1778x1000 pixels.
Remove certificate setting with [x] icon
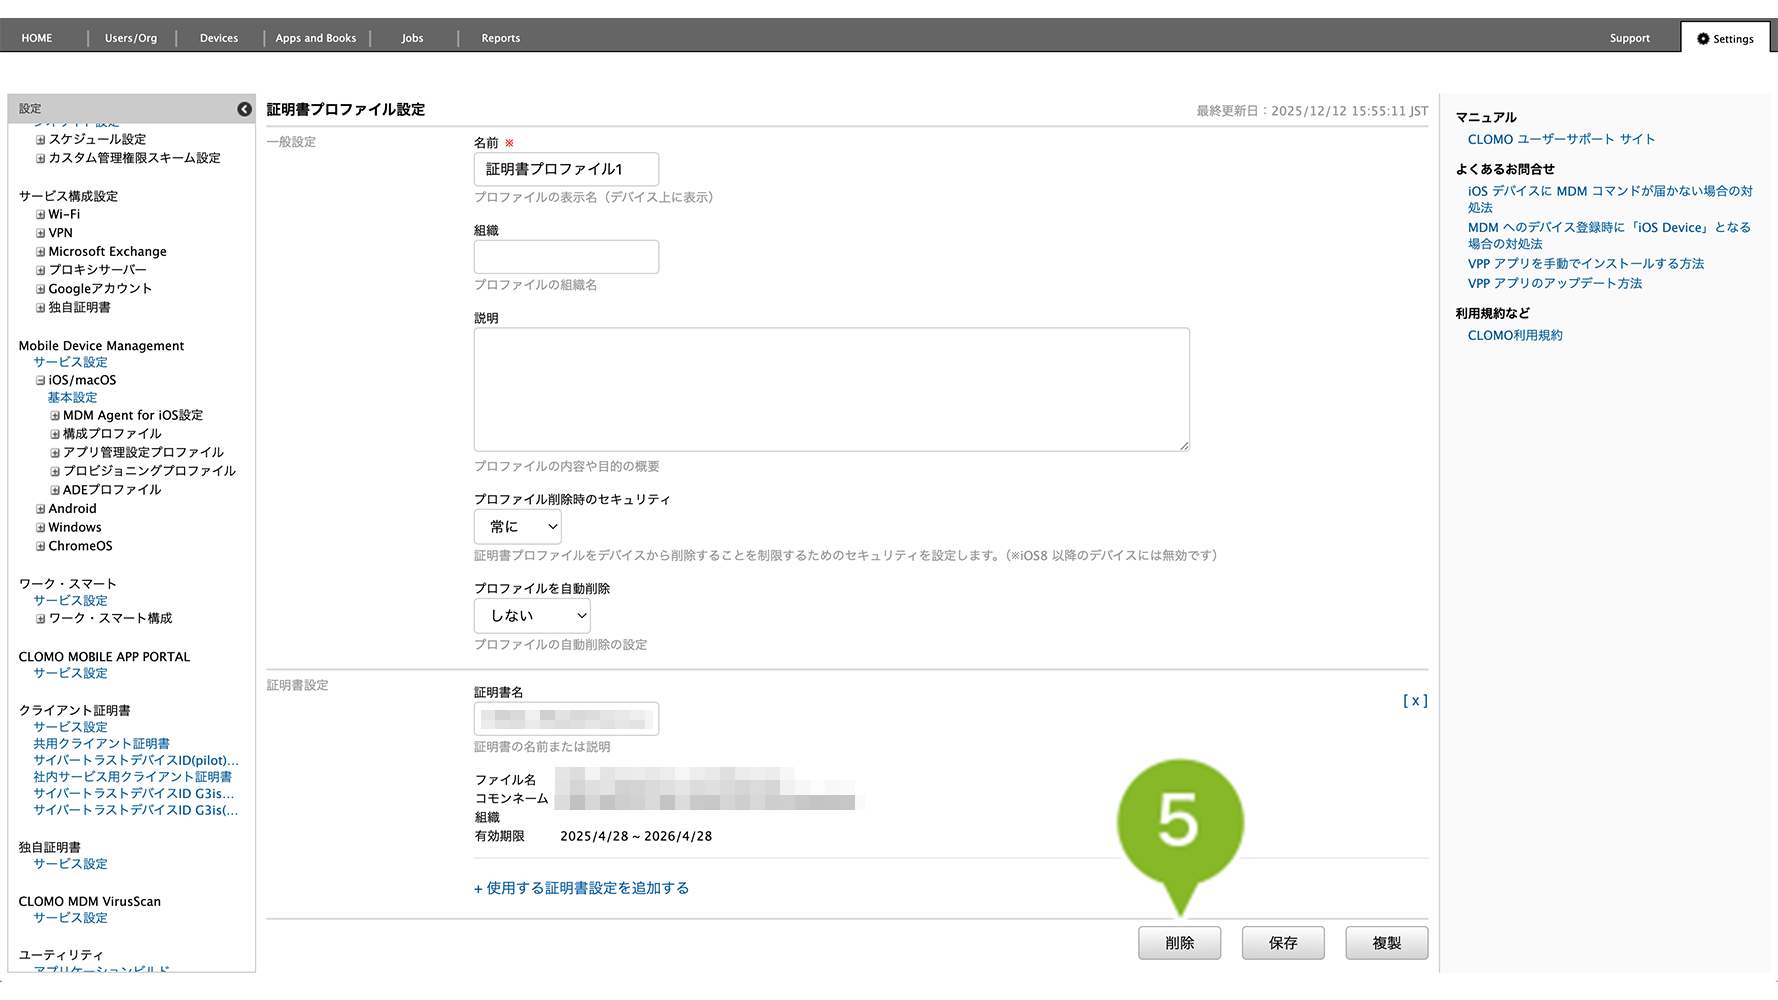[x=1414, y=701]
